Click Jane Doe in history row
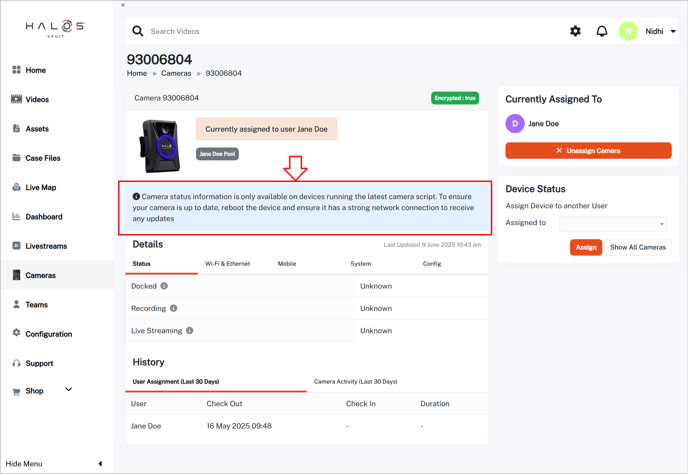This screenshot has height=474, width=688. (146, 426)
